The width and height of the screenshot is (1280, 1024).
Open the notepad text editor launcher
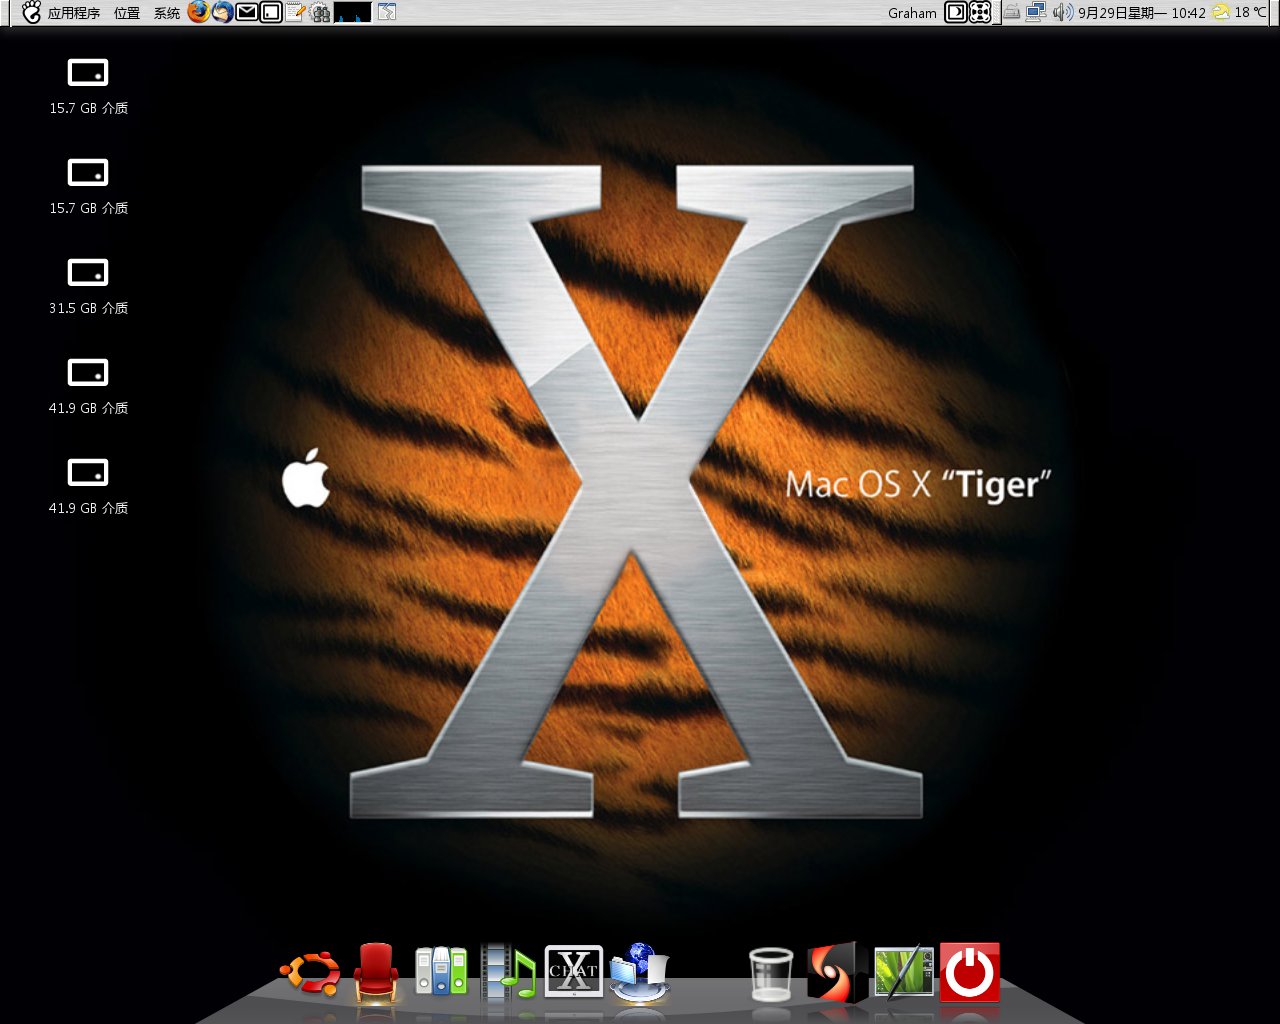pyautogui.click(x=295, y=12)
